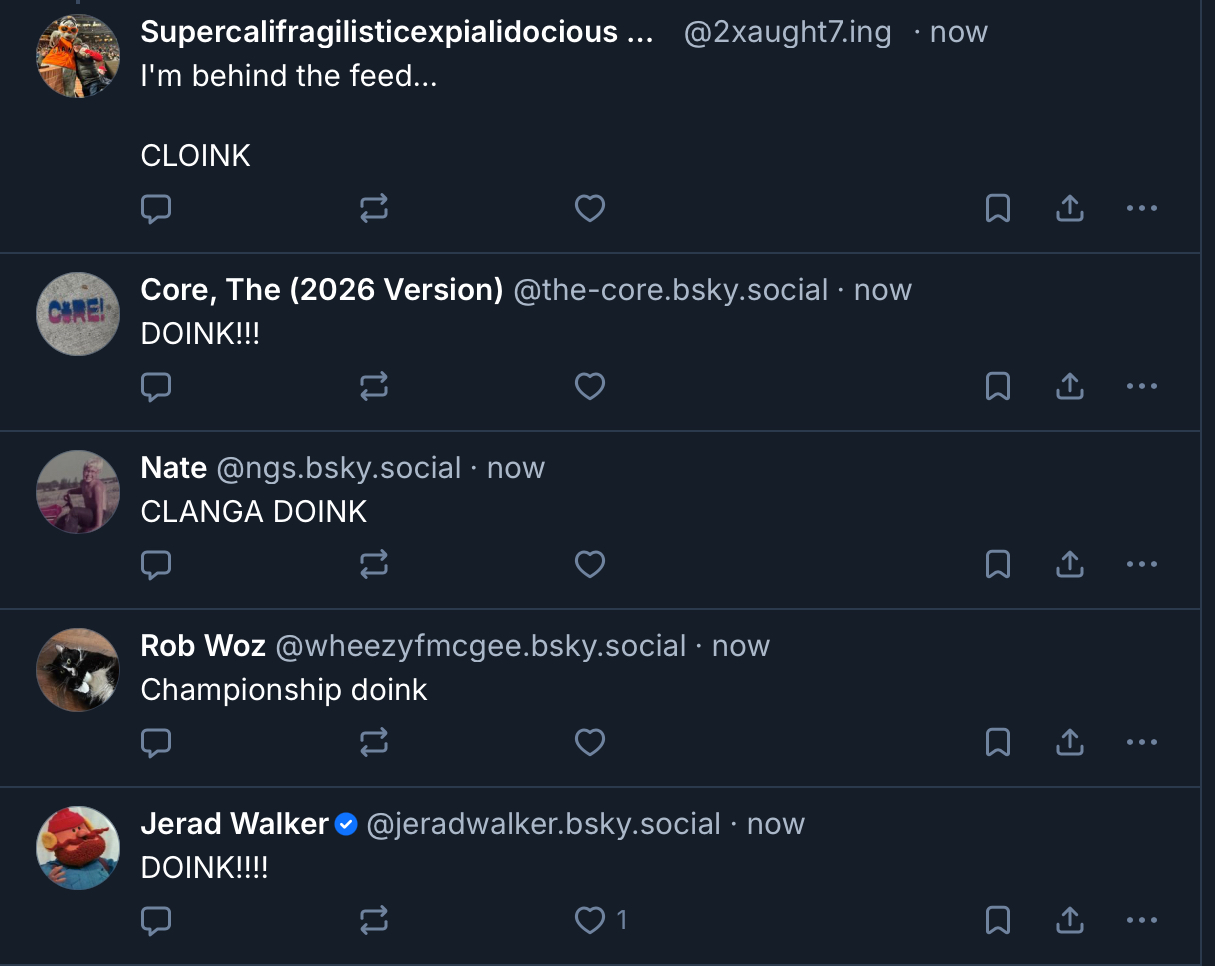This screenshot has height=966, width=1215.
Task: Reply to Rob Woz's post
Action: [x=156, y=742]
